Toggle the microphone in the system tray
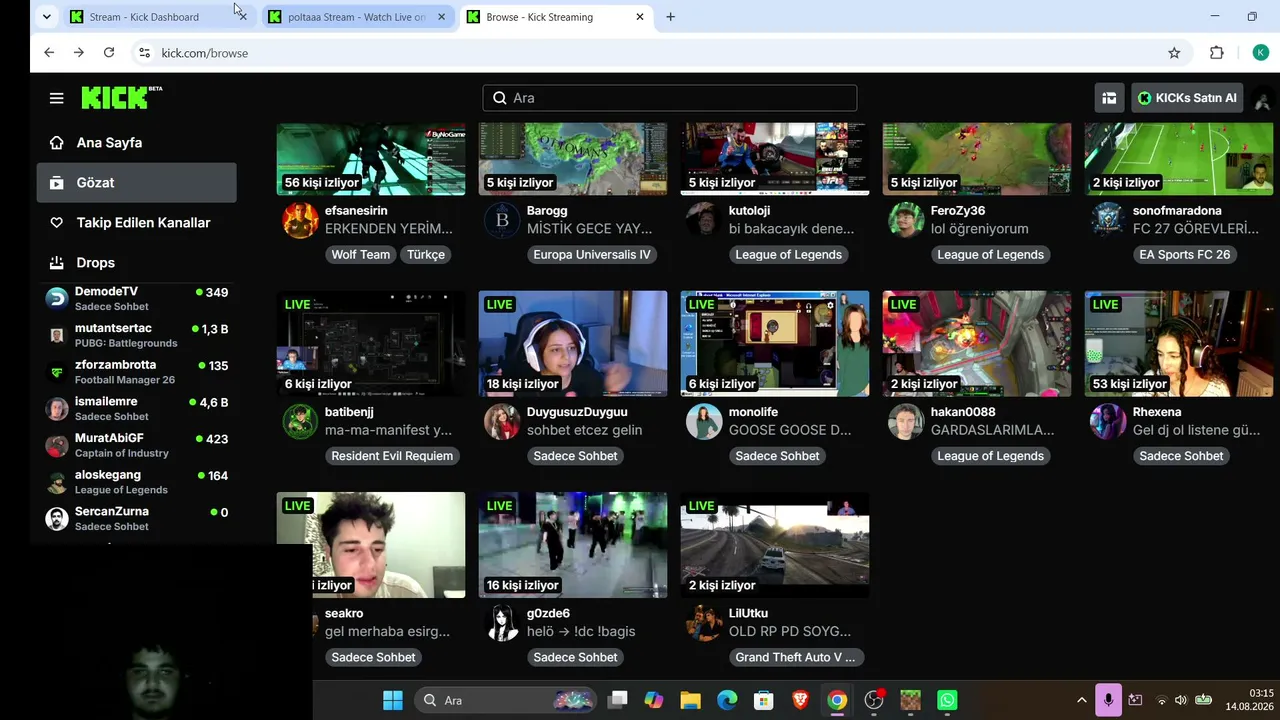Screen dimensions: 1280x720 [x=1108, y=700]
